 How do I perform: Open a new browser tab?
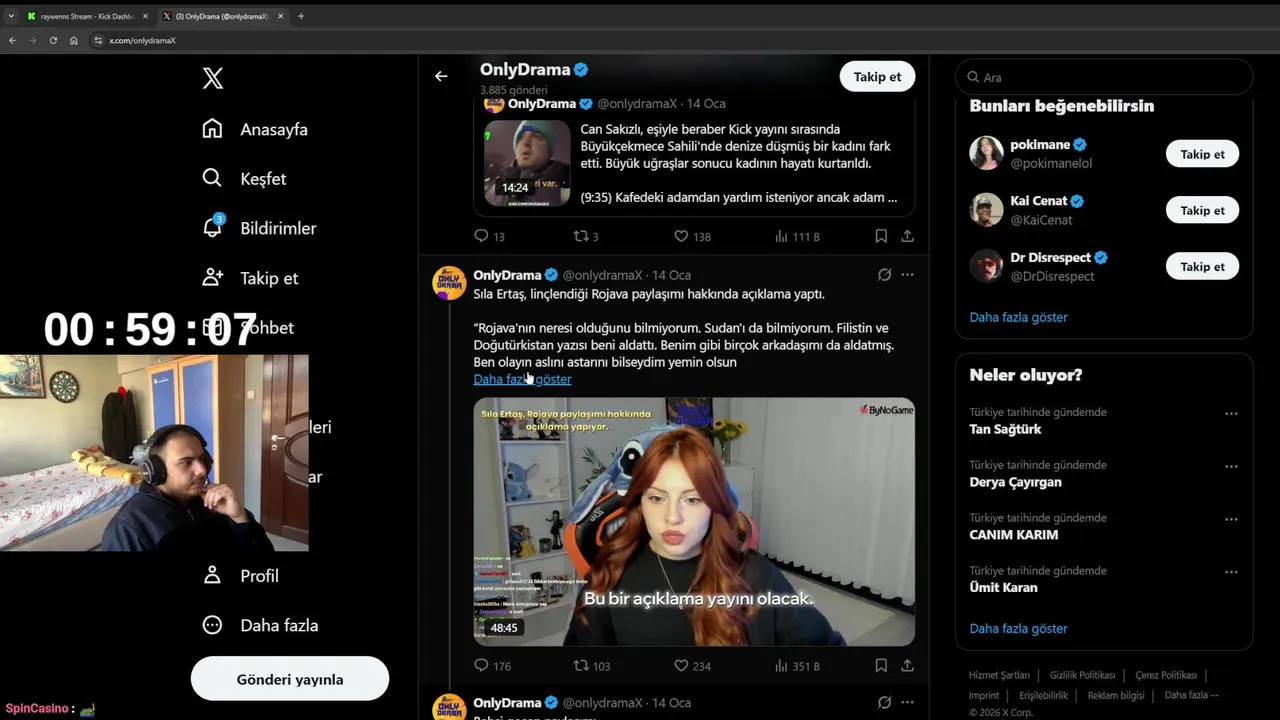click(300, 16)
